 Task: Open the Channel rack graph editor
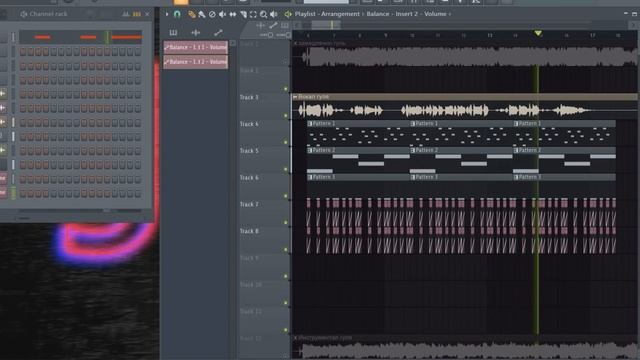pyautogui.click(x=126, y=14)
